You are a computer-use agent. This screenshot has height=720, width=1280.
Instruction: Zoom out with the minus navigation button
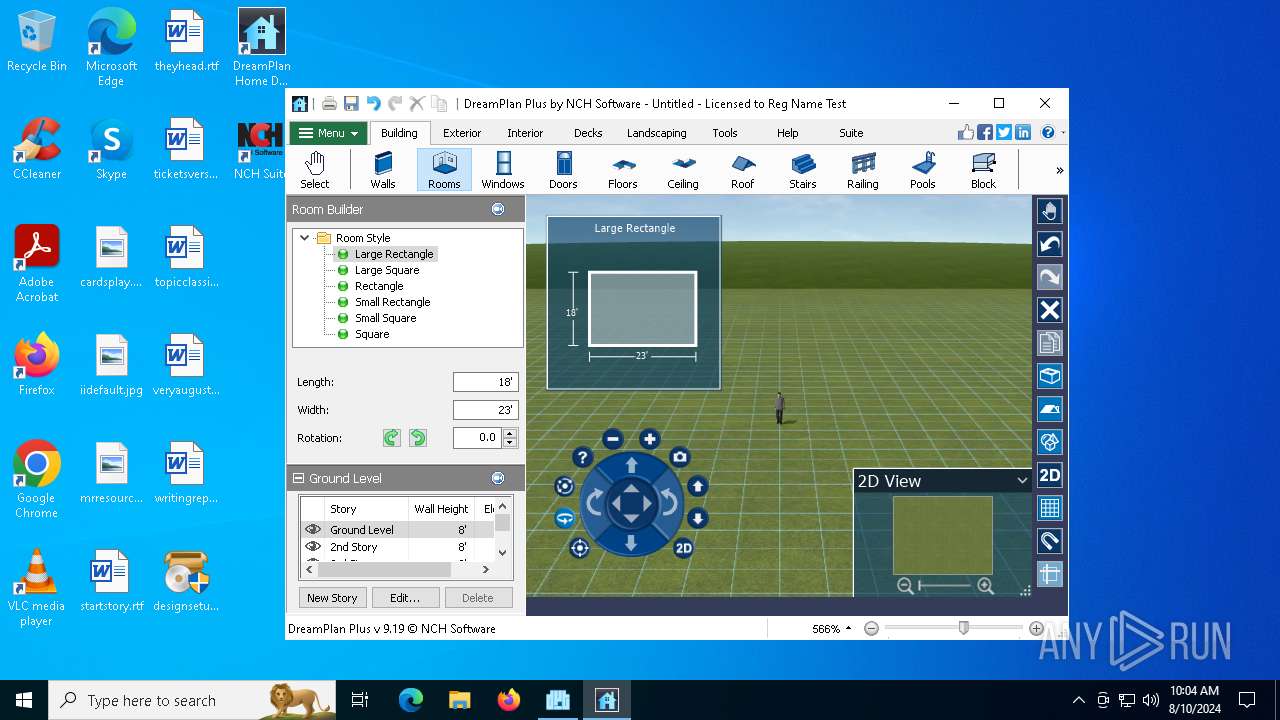click(x=613, y=439)
